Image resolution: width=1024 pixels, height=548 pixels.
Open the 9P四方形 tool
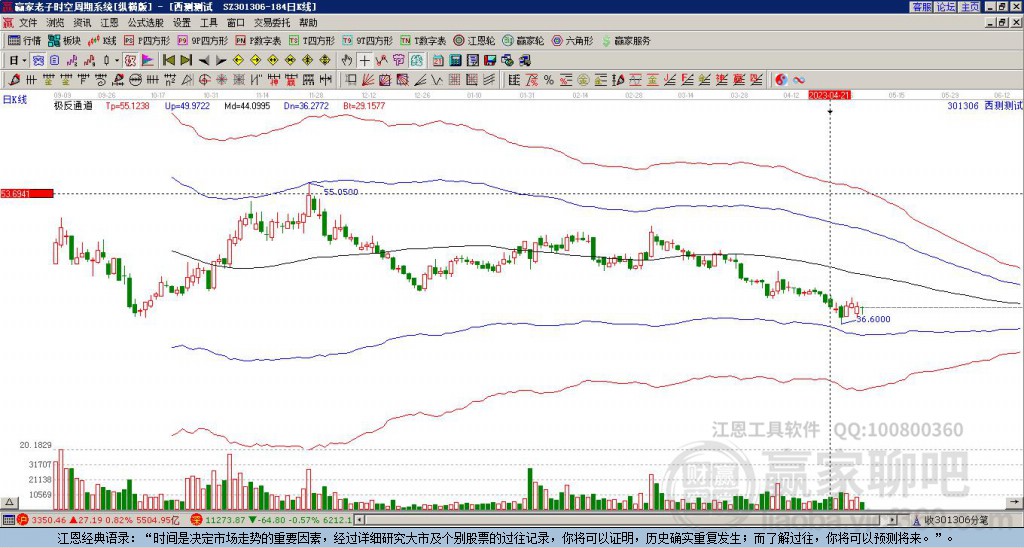click(x=202, y=40)
